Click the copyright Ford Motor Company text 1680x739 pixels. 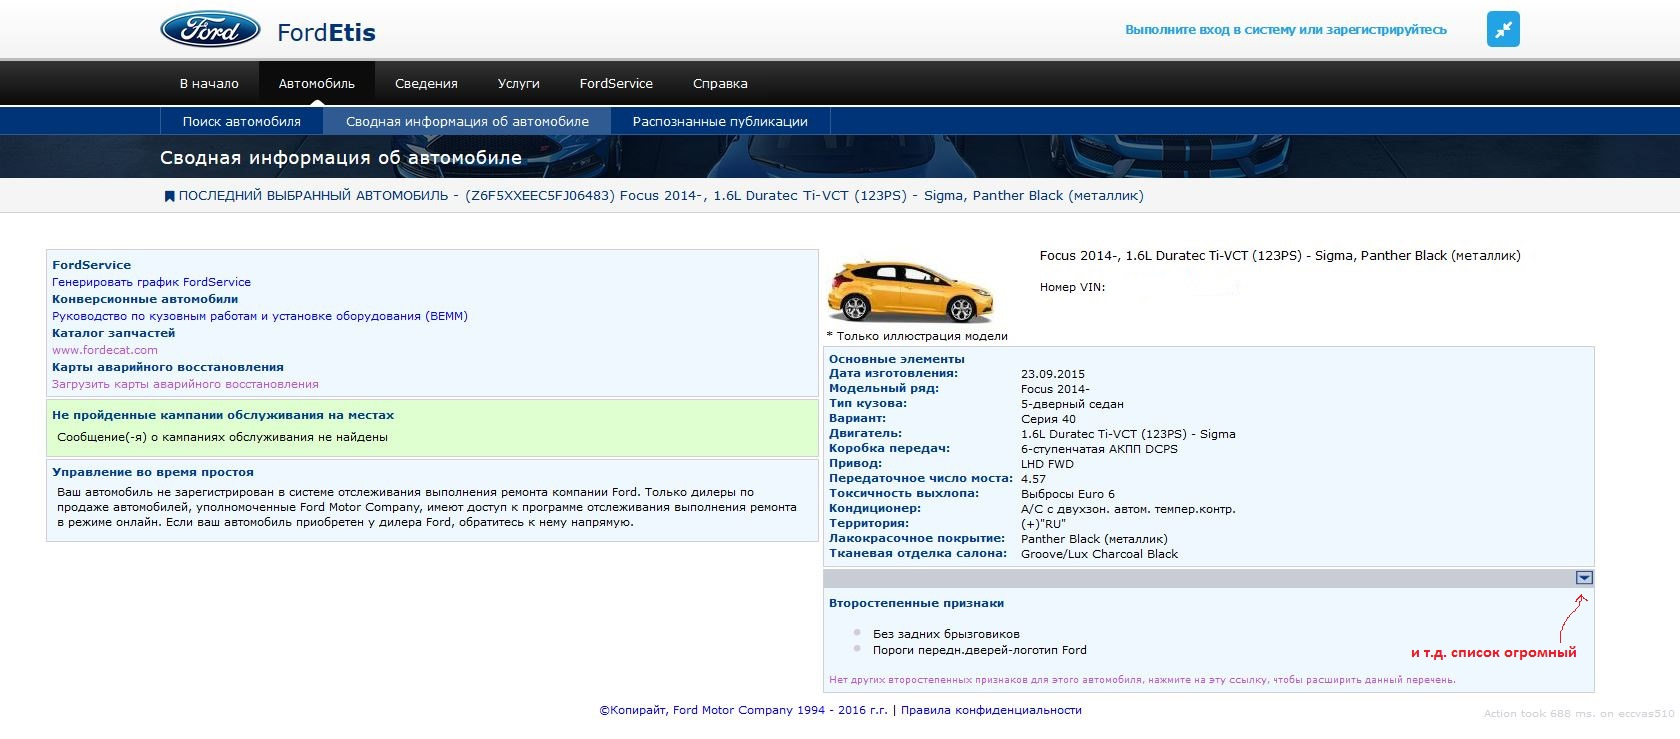743,710
